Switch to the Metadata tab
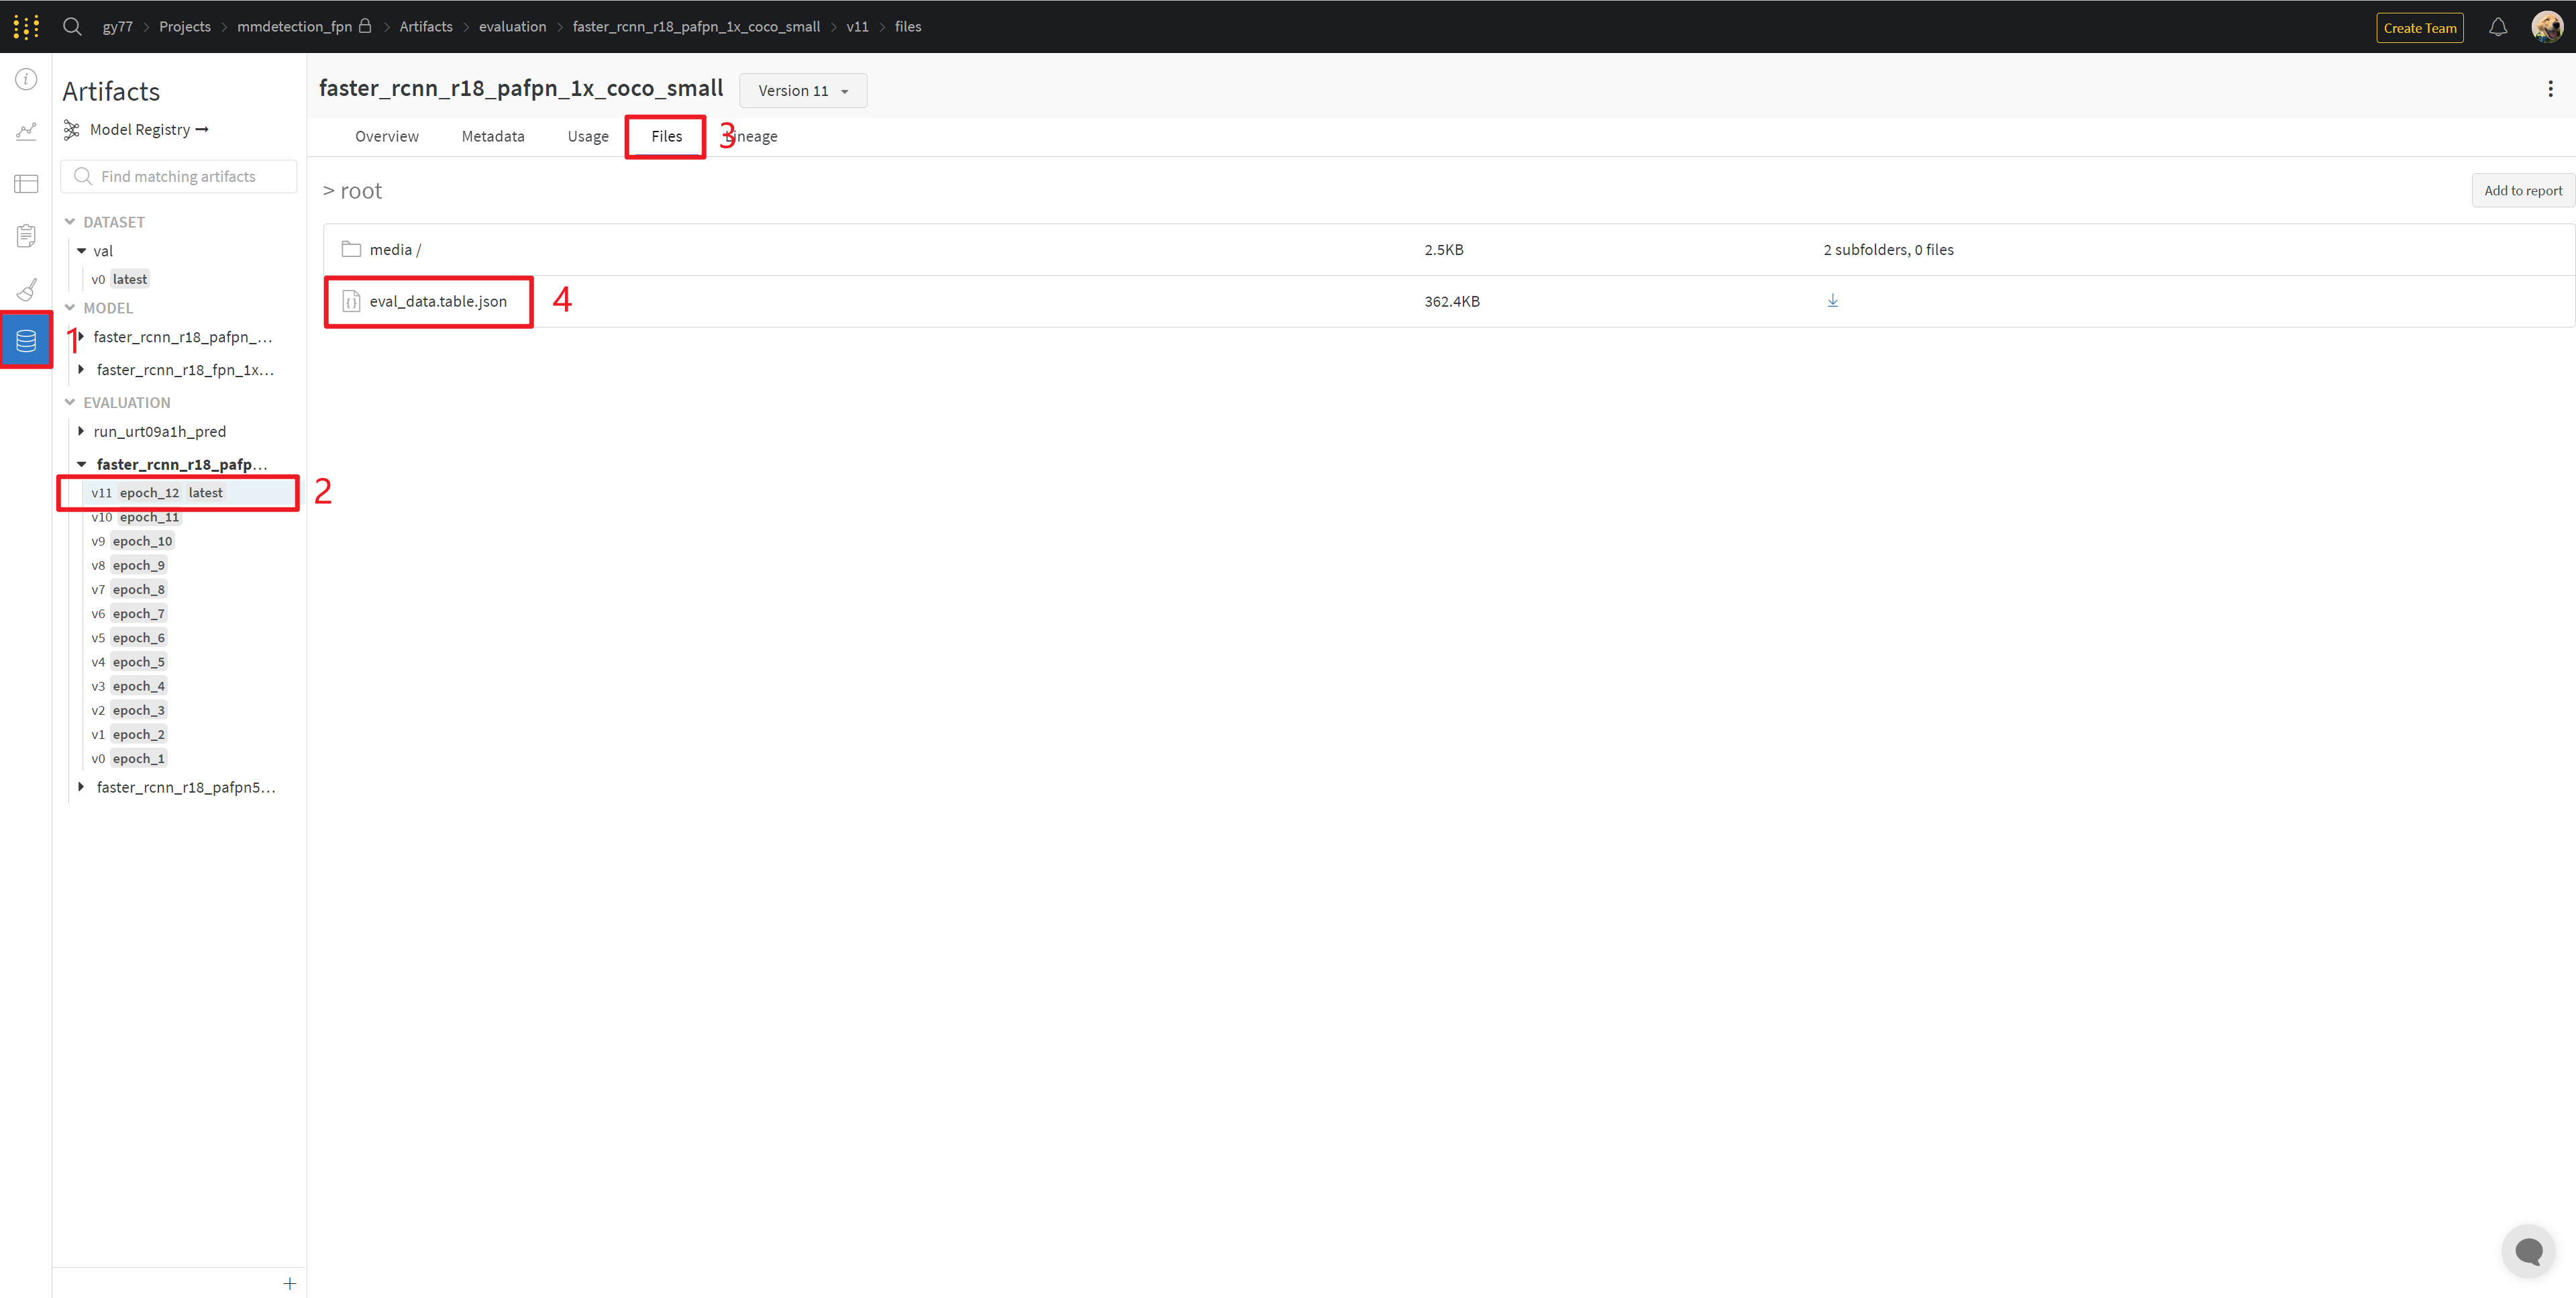This screenshot has width=2576, height=1298. (x=492, y=136)
